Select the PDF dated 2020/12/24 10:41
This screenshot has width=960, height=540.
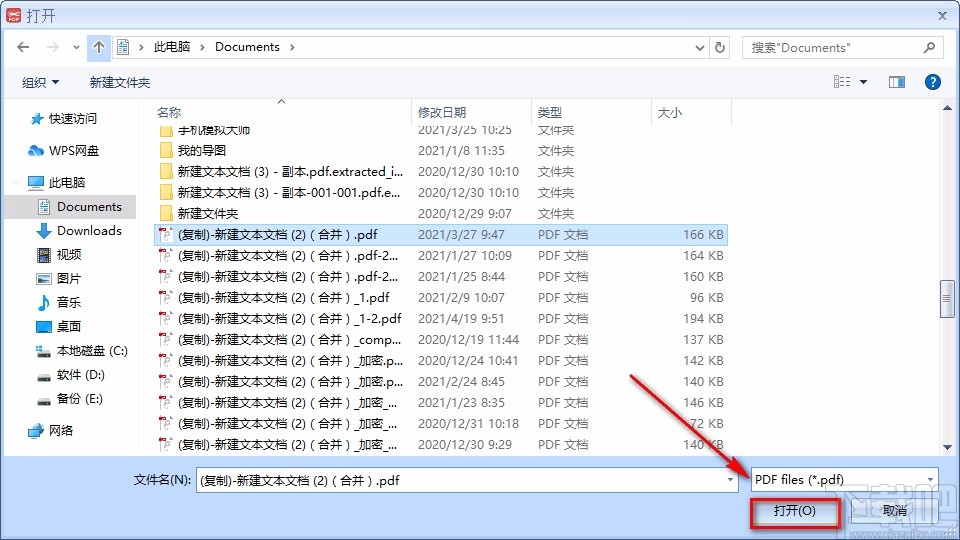pos(441,361)
